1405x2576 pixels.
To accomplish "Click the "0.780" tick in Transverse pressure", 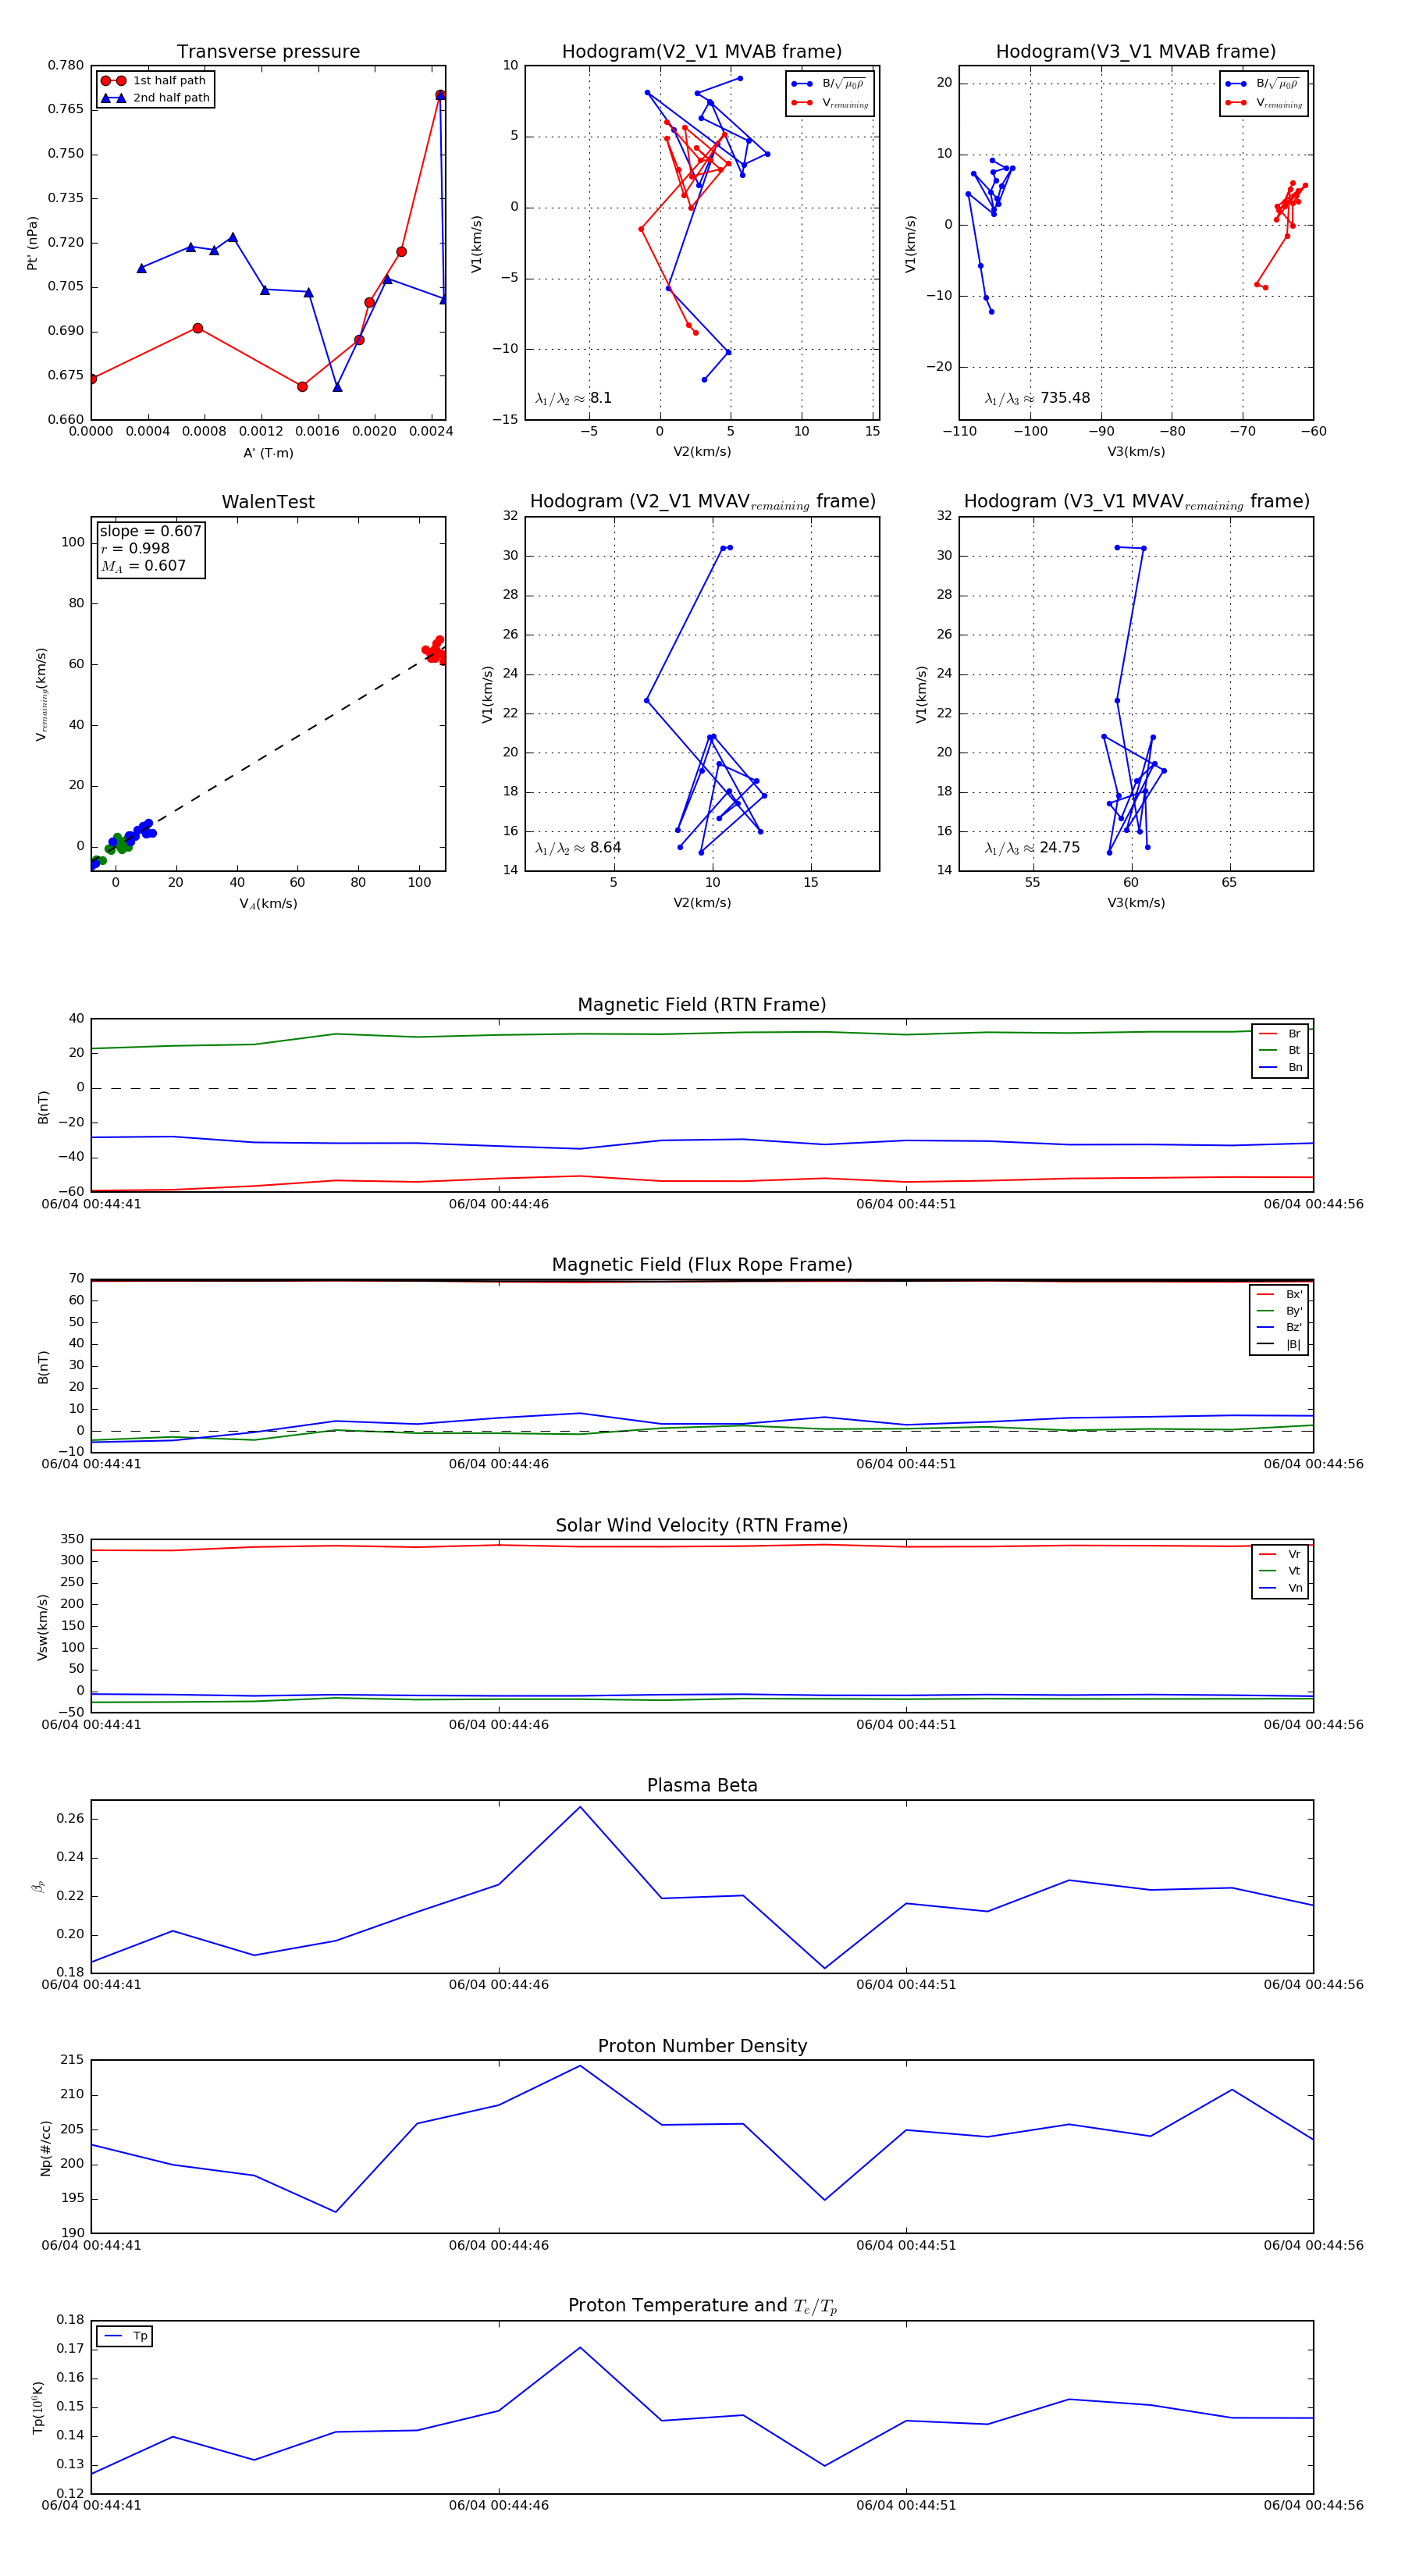I will click(x=66, y=66).
